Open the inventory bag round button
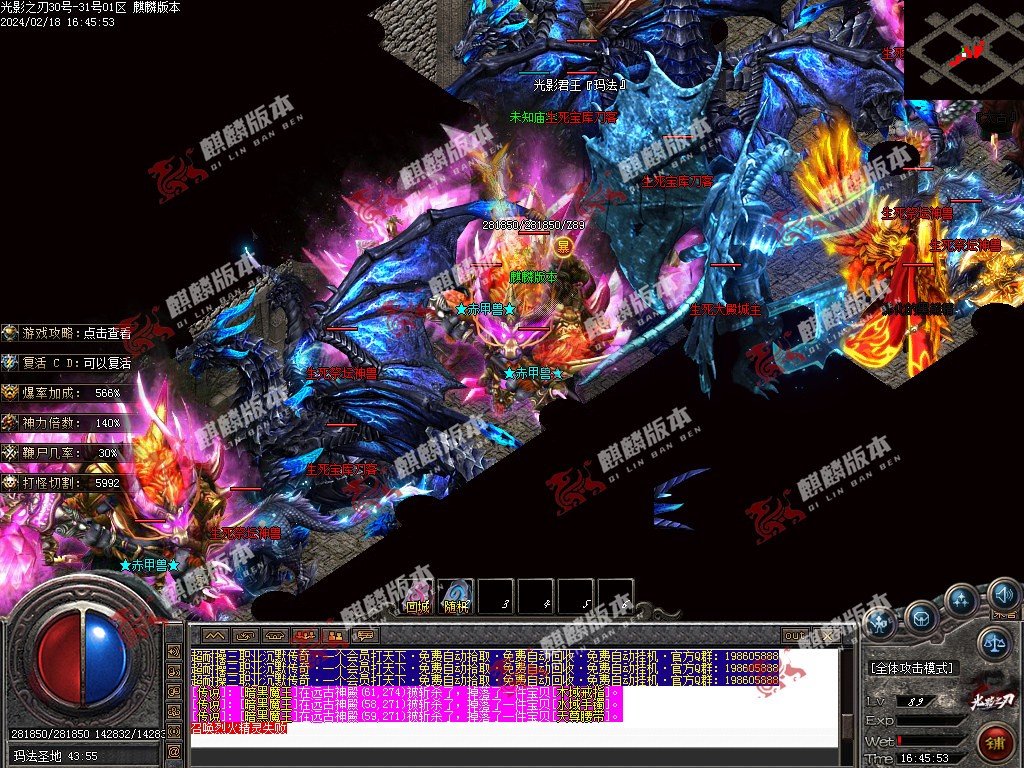 921,616
